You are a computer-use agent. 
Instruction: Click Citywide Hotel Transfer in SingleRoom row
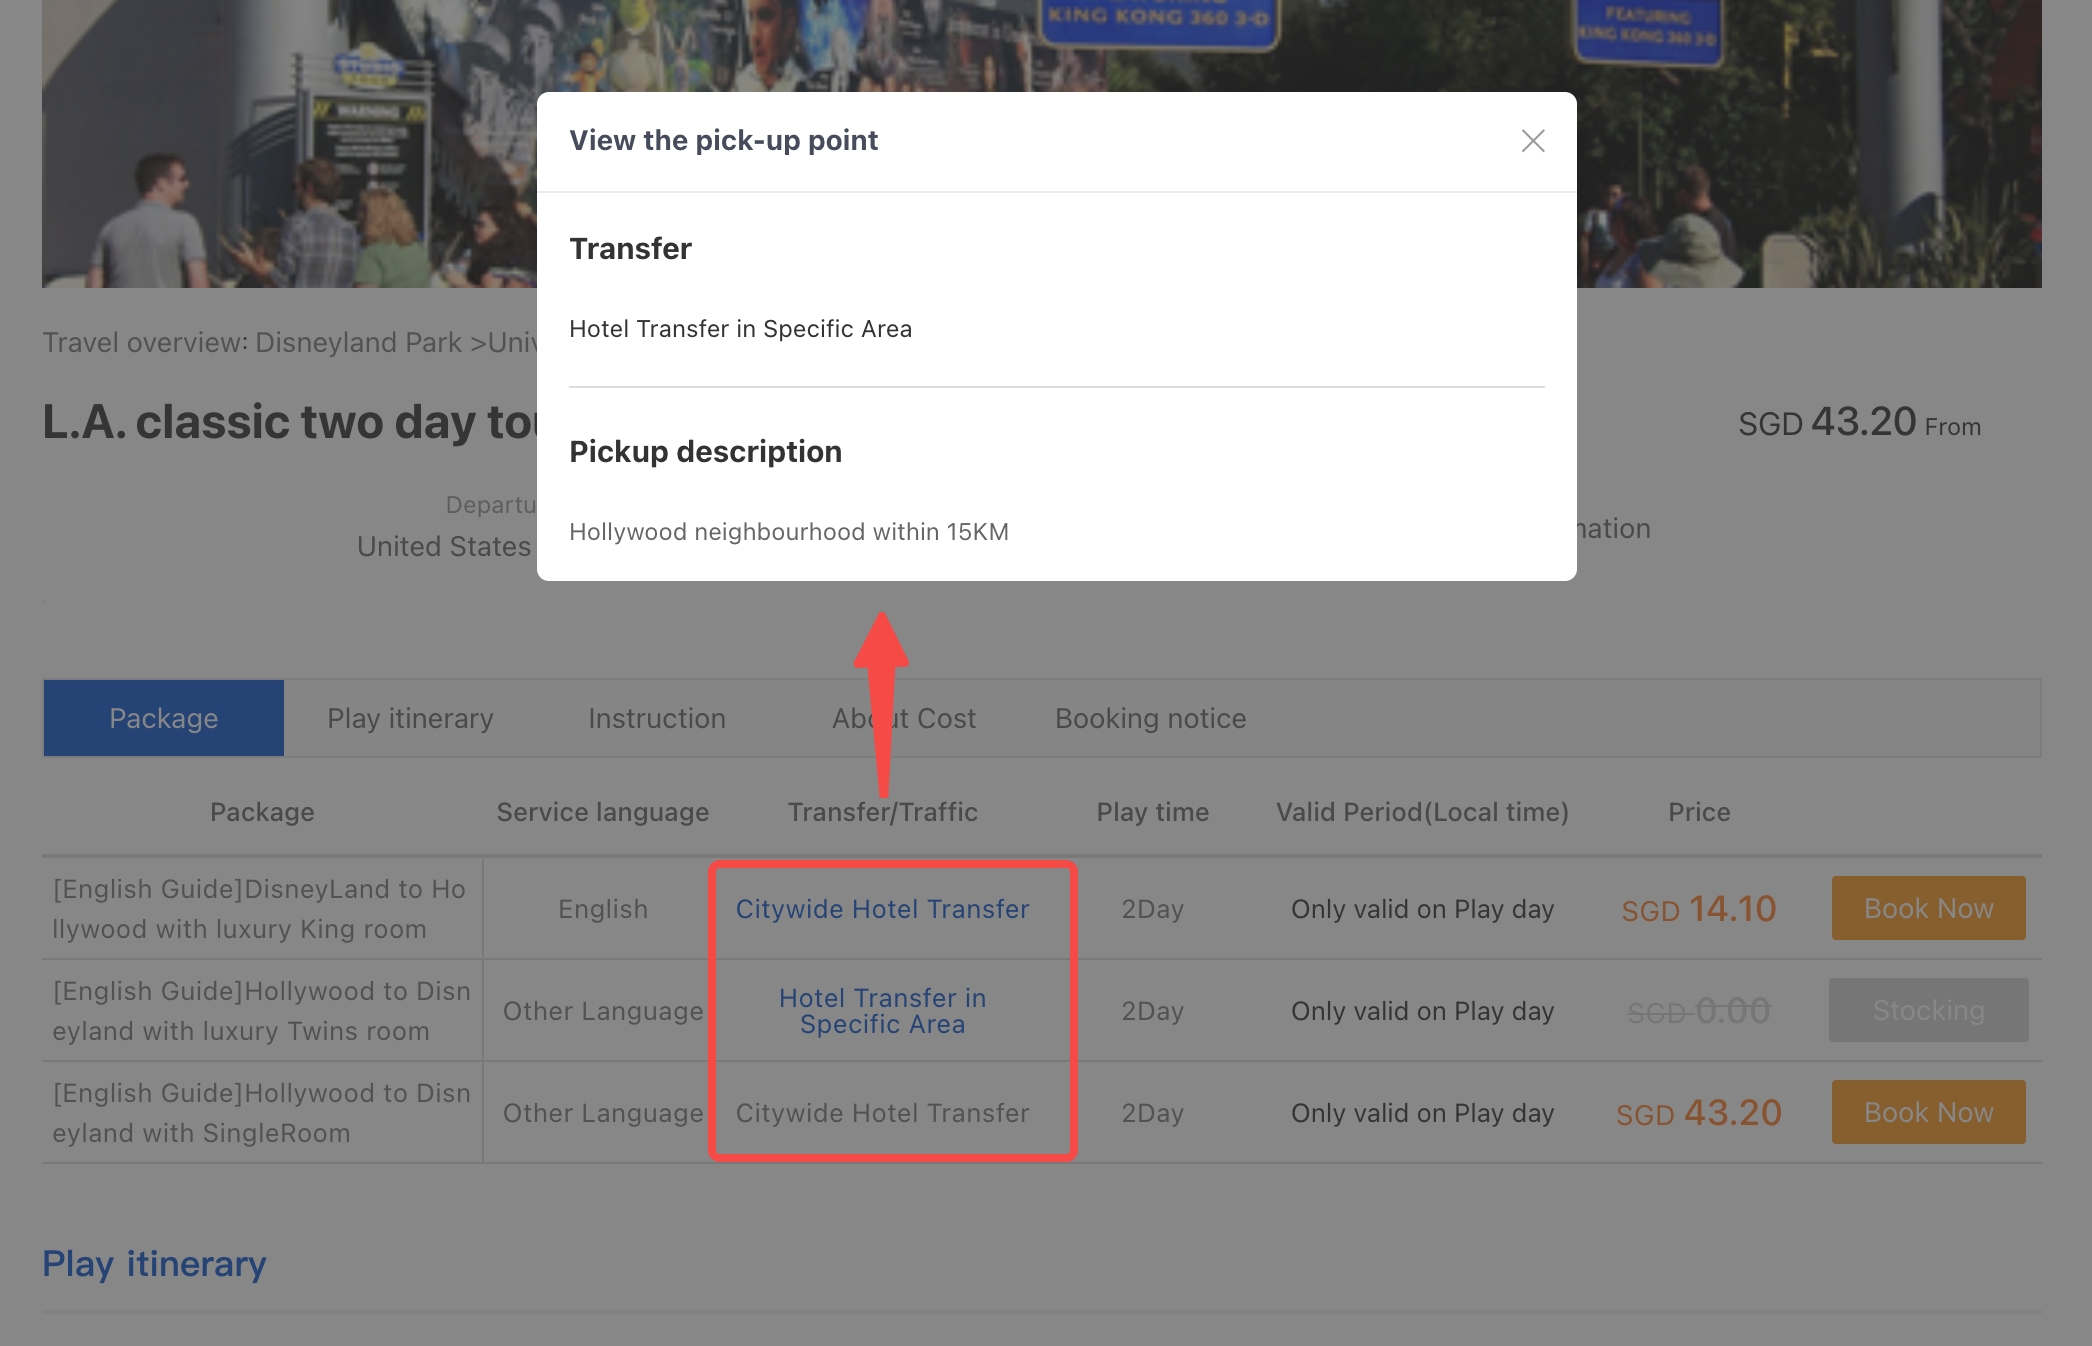[882, 1113]
